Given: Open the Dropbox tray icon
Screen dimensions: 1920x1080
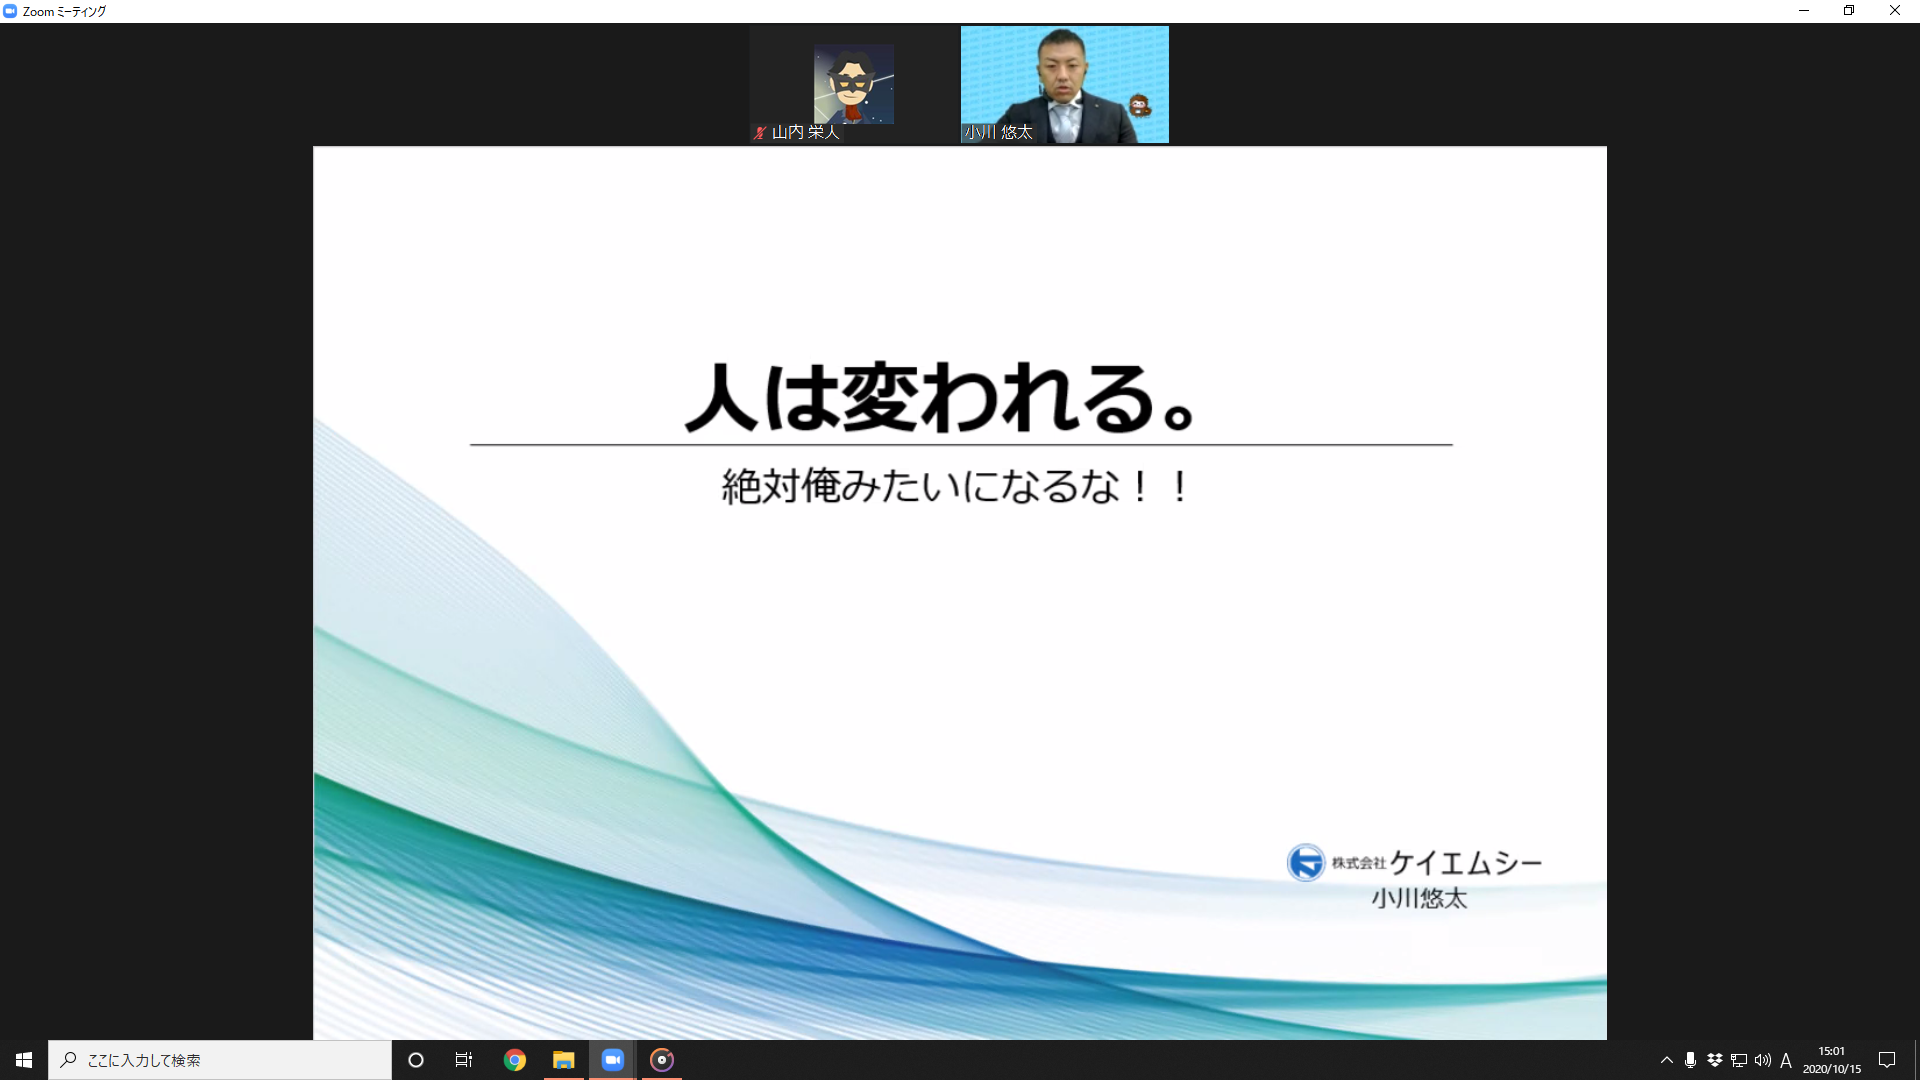Looking at the screenshot, I should pyautogui.click(x=1715, y=1060).
